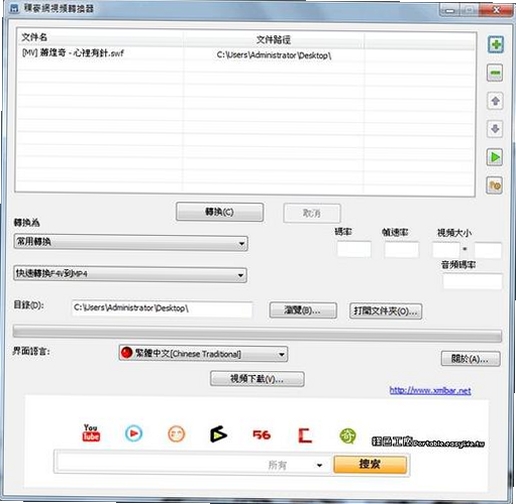
Task: Move the file down with the down-arrow icon
Action: point(495,129)
